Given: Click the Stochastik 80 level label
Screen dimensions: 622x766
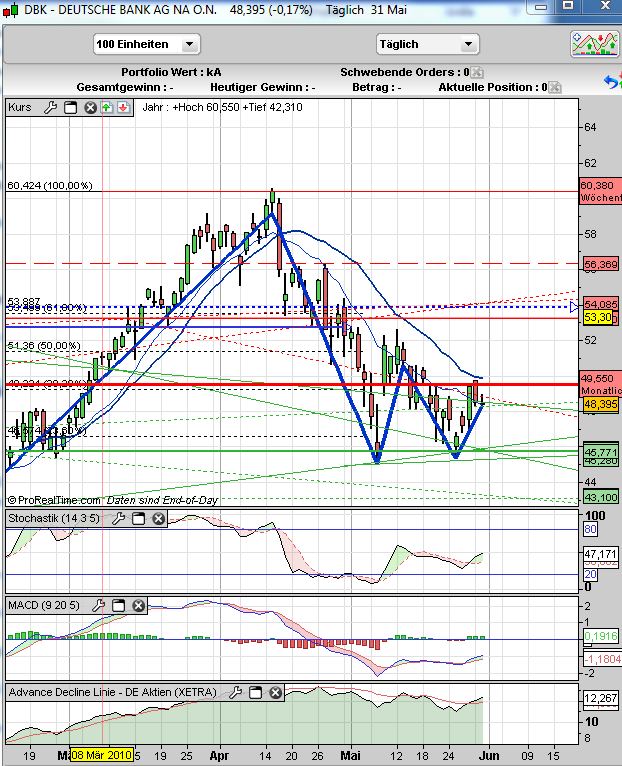Looking at the screenshot, I should click(x=590, y=529).
